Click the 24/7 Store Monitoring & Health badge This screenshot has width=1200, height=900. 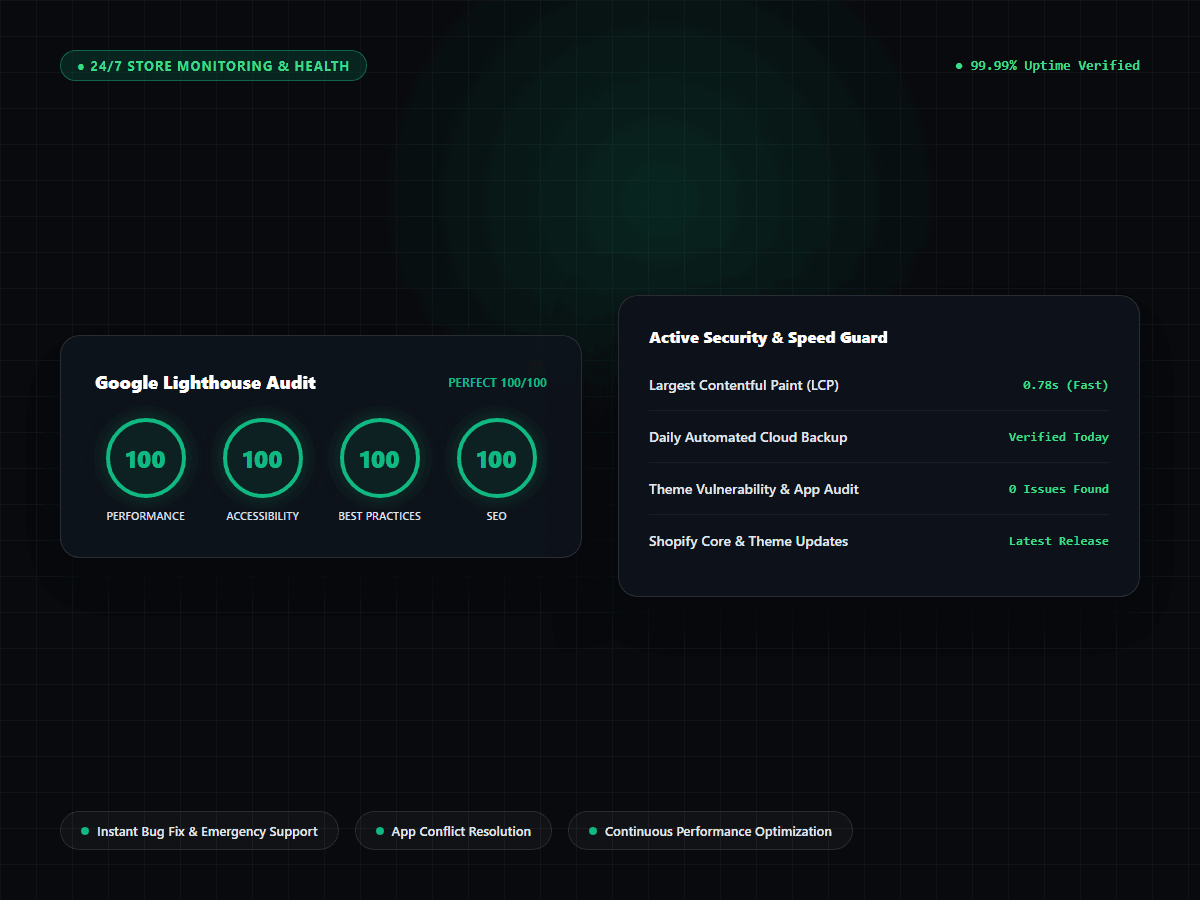pos(213,66)
